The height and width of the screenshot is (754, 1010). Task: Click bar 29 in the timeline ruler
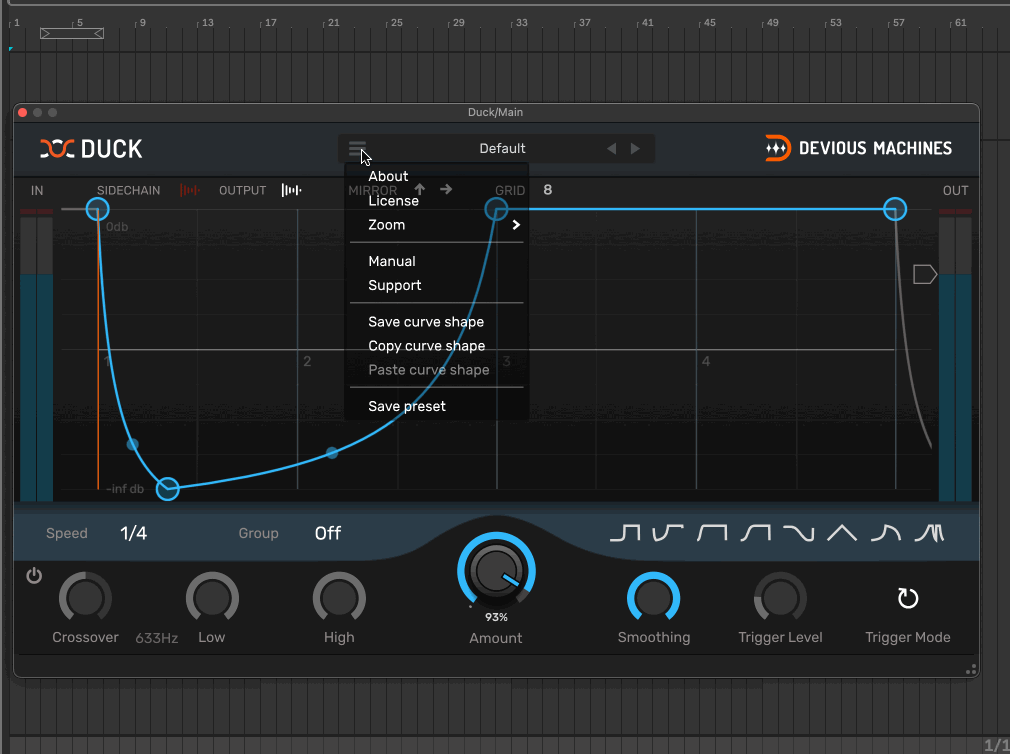pyautogui.click(x=458, y=23)
